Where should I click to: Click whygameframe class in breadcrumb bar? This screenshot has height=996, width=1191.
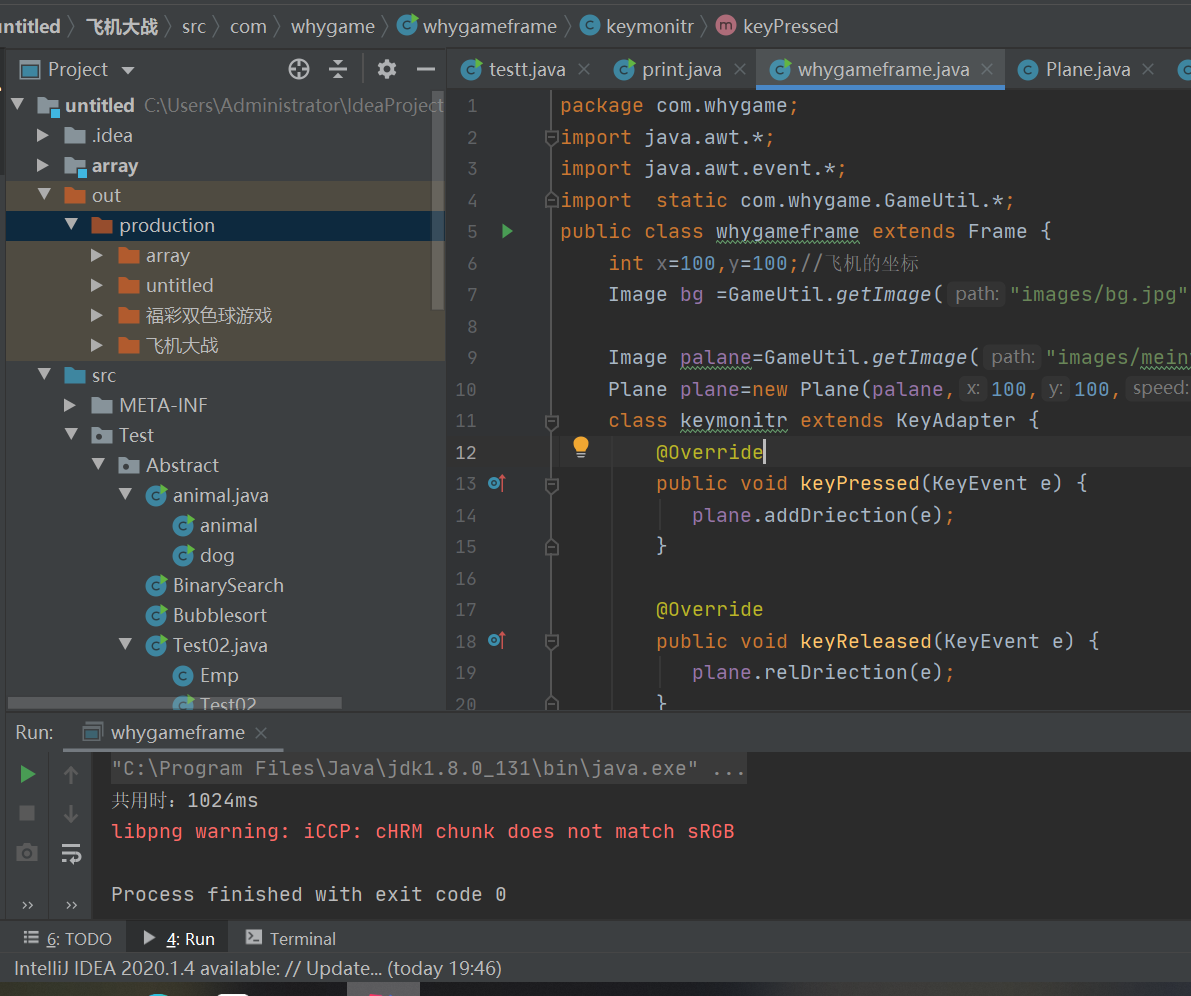[477, 27]
